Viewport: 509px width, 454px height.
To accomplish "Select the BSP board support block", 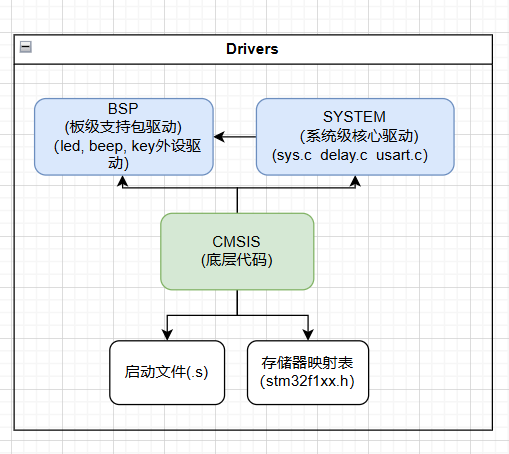I will [124, 137].
